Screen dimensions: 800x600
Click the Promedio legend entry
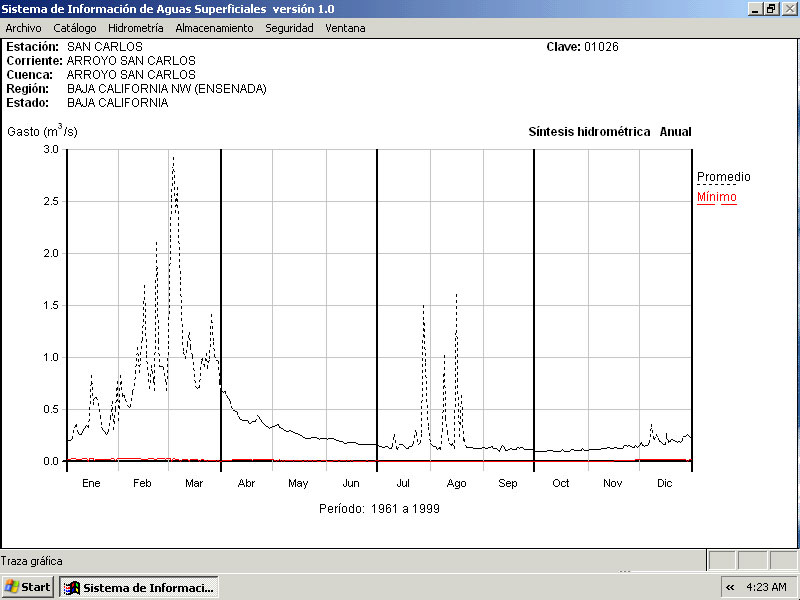[x=723, y=177]
